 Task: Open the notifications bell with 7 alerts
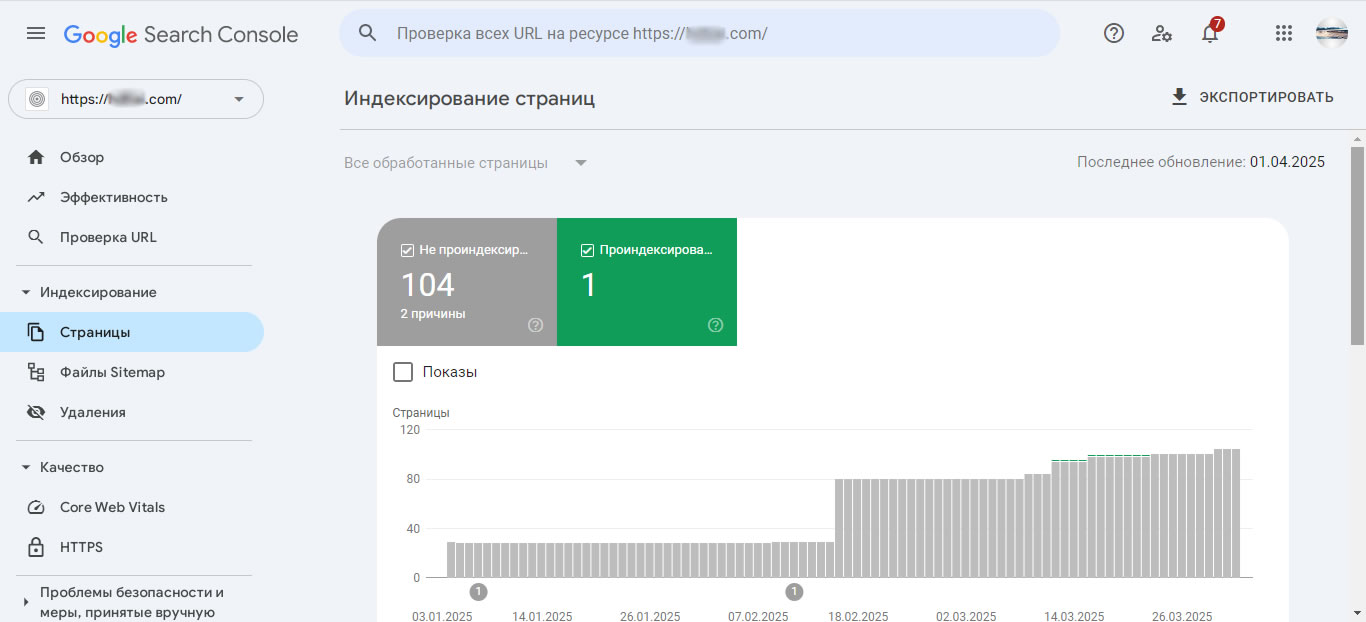[1209, 32]
